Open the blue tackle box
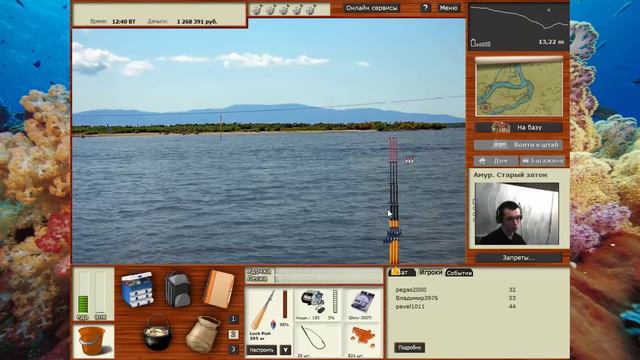This screenshot has width=640, height=360. point(137,289)
